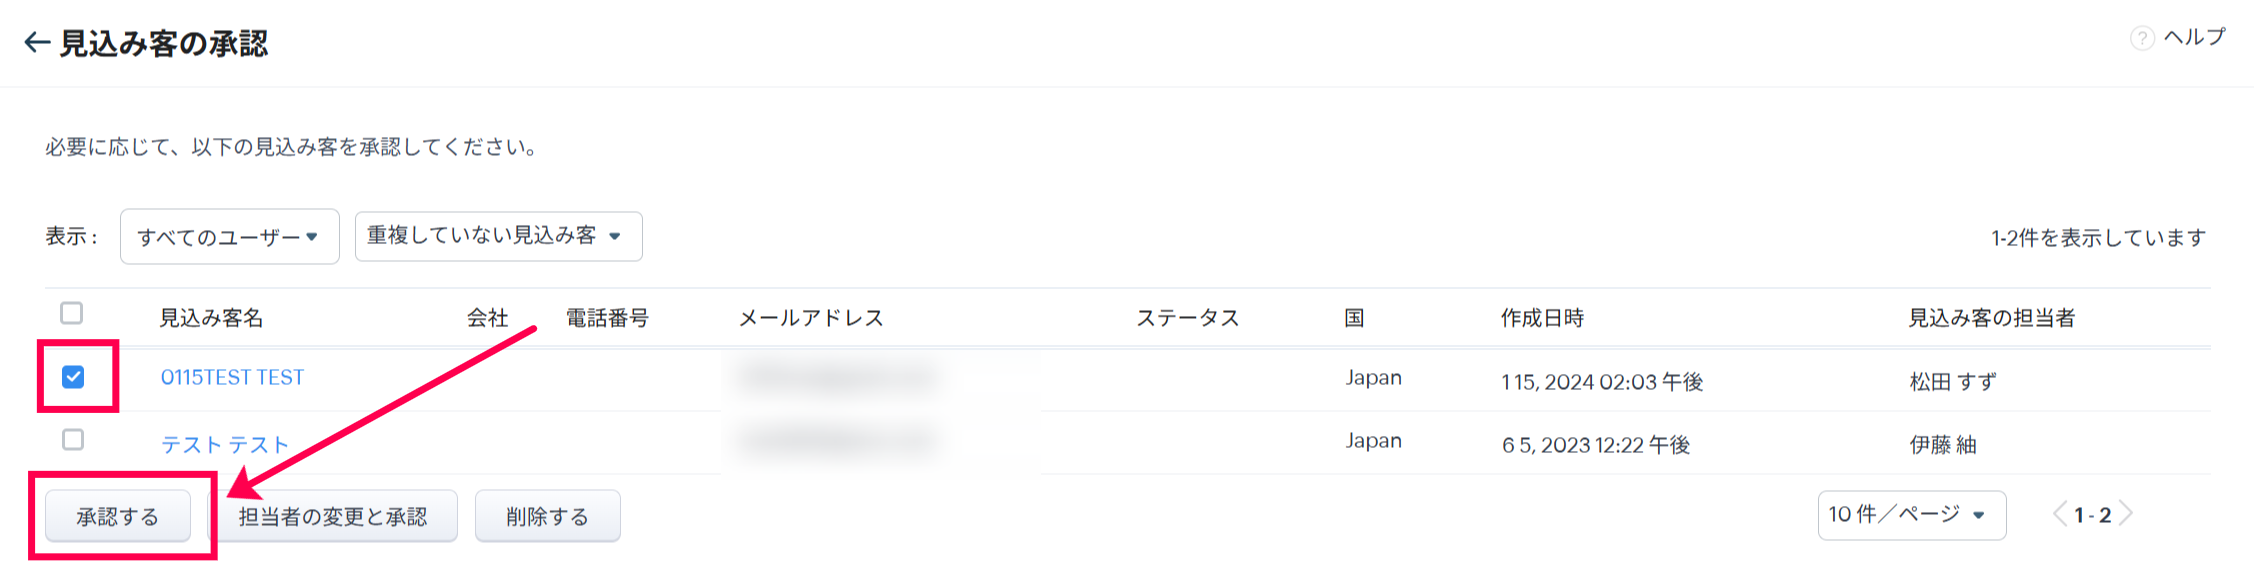Go to previous page chevron
The height and width of the screenshot is (580, 2254).
pos(2059,514)
